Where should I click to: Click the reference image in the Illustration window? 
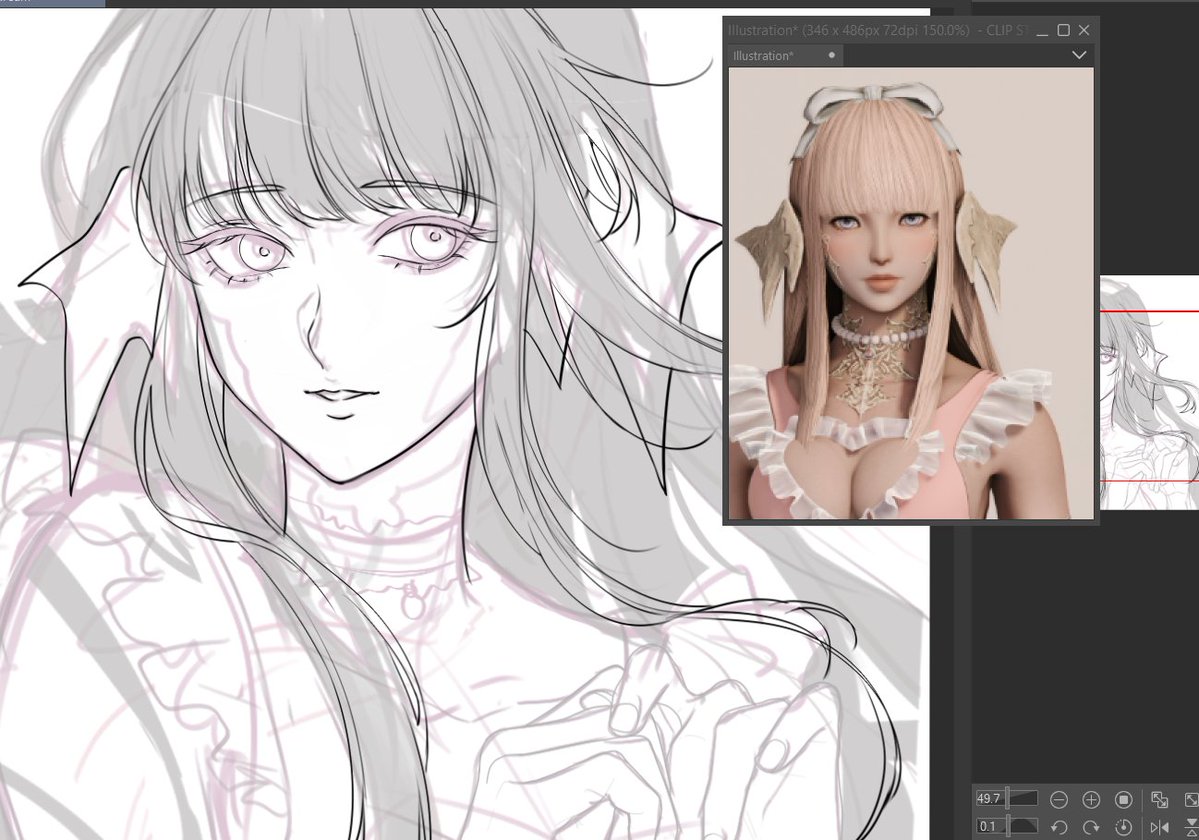(911, 294)
